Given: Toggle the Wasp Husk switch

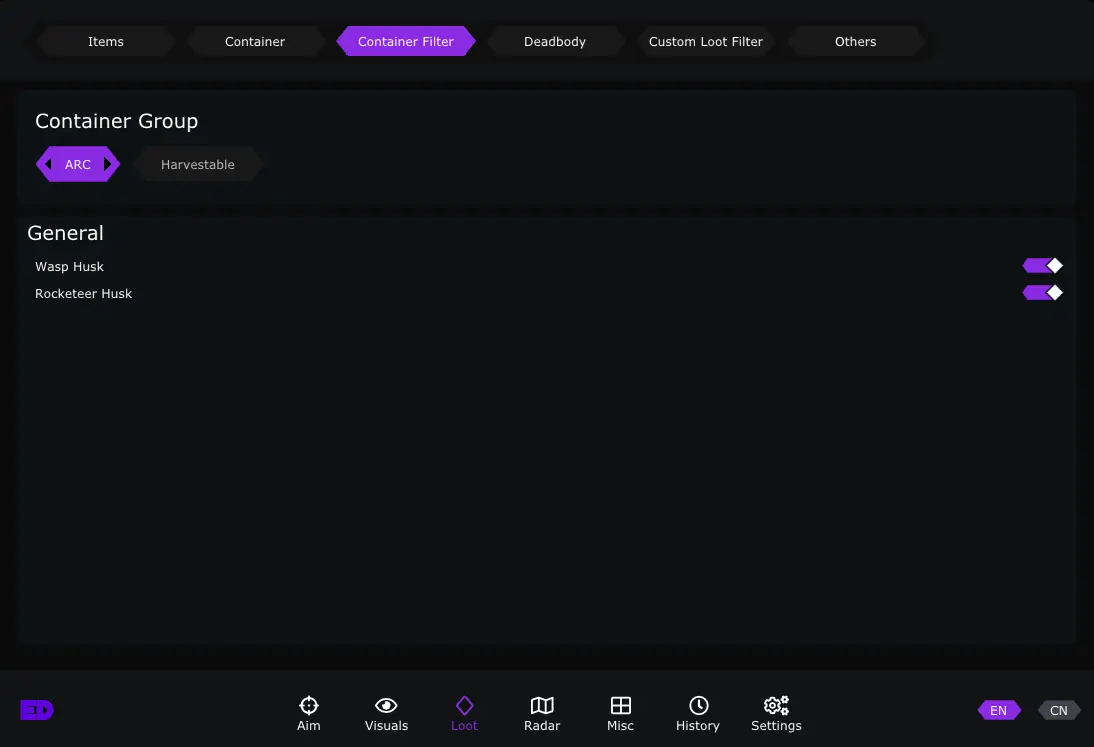Looking at the screenshot, I should 1042,266.
